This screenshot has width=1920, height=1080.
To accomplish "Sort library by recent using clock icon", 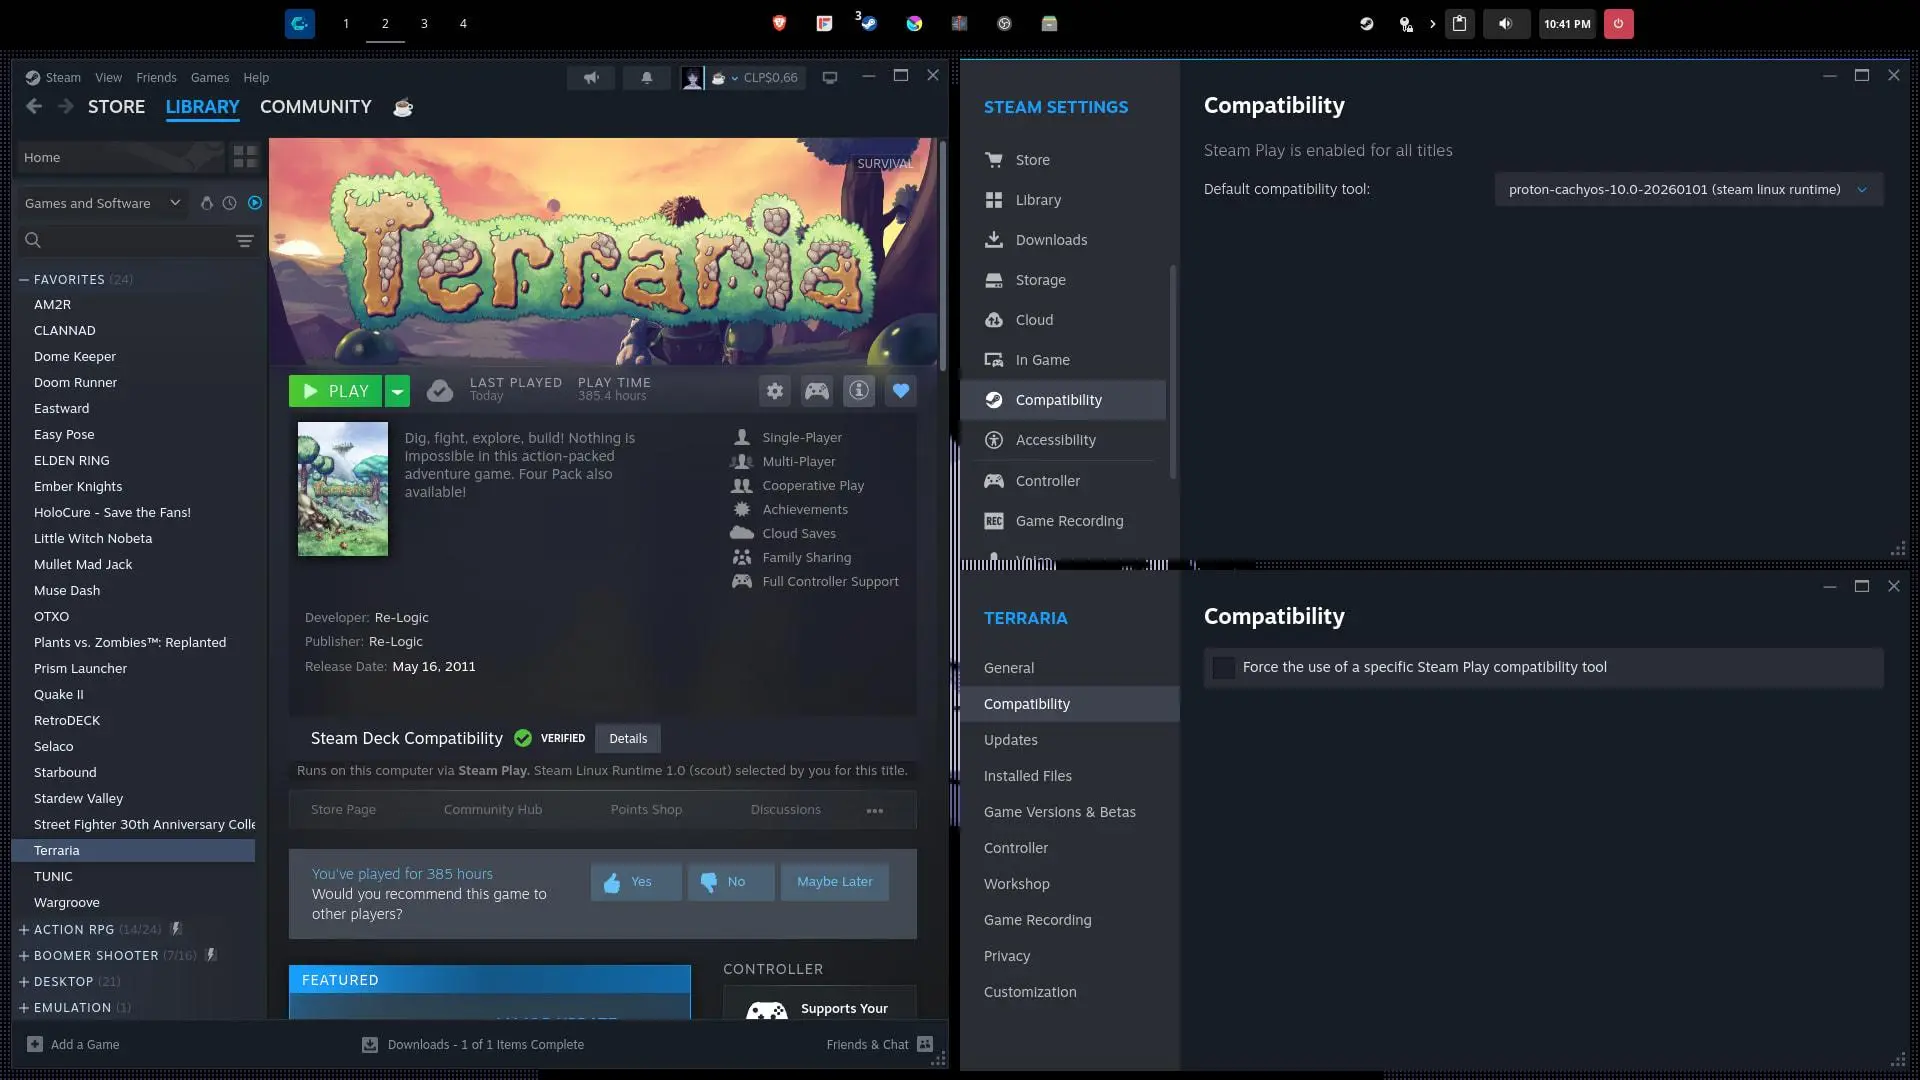I will 230,203.
